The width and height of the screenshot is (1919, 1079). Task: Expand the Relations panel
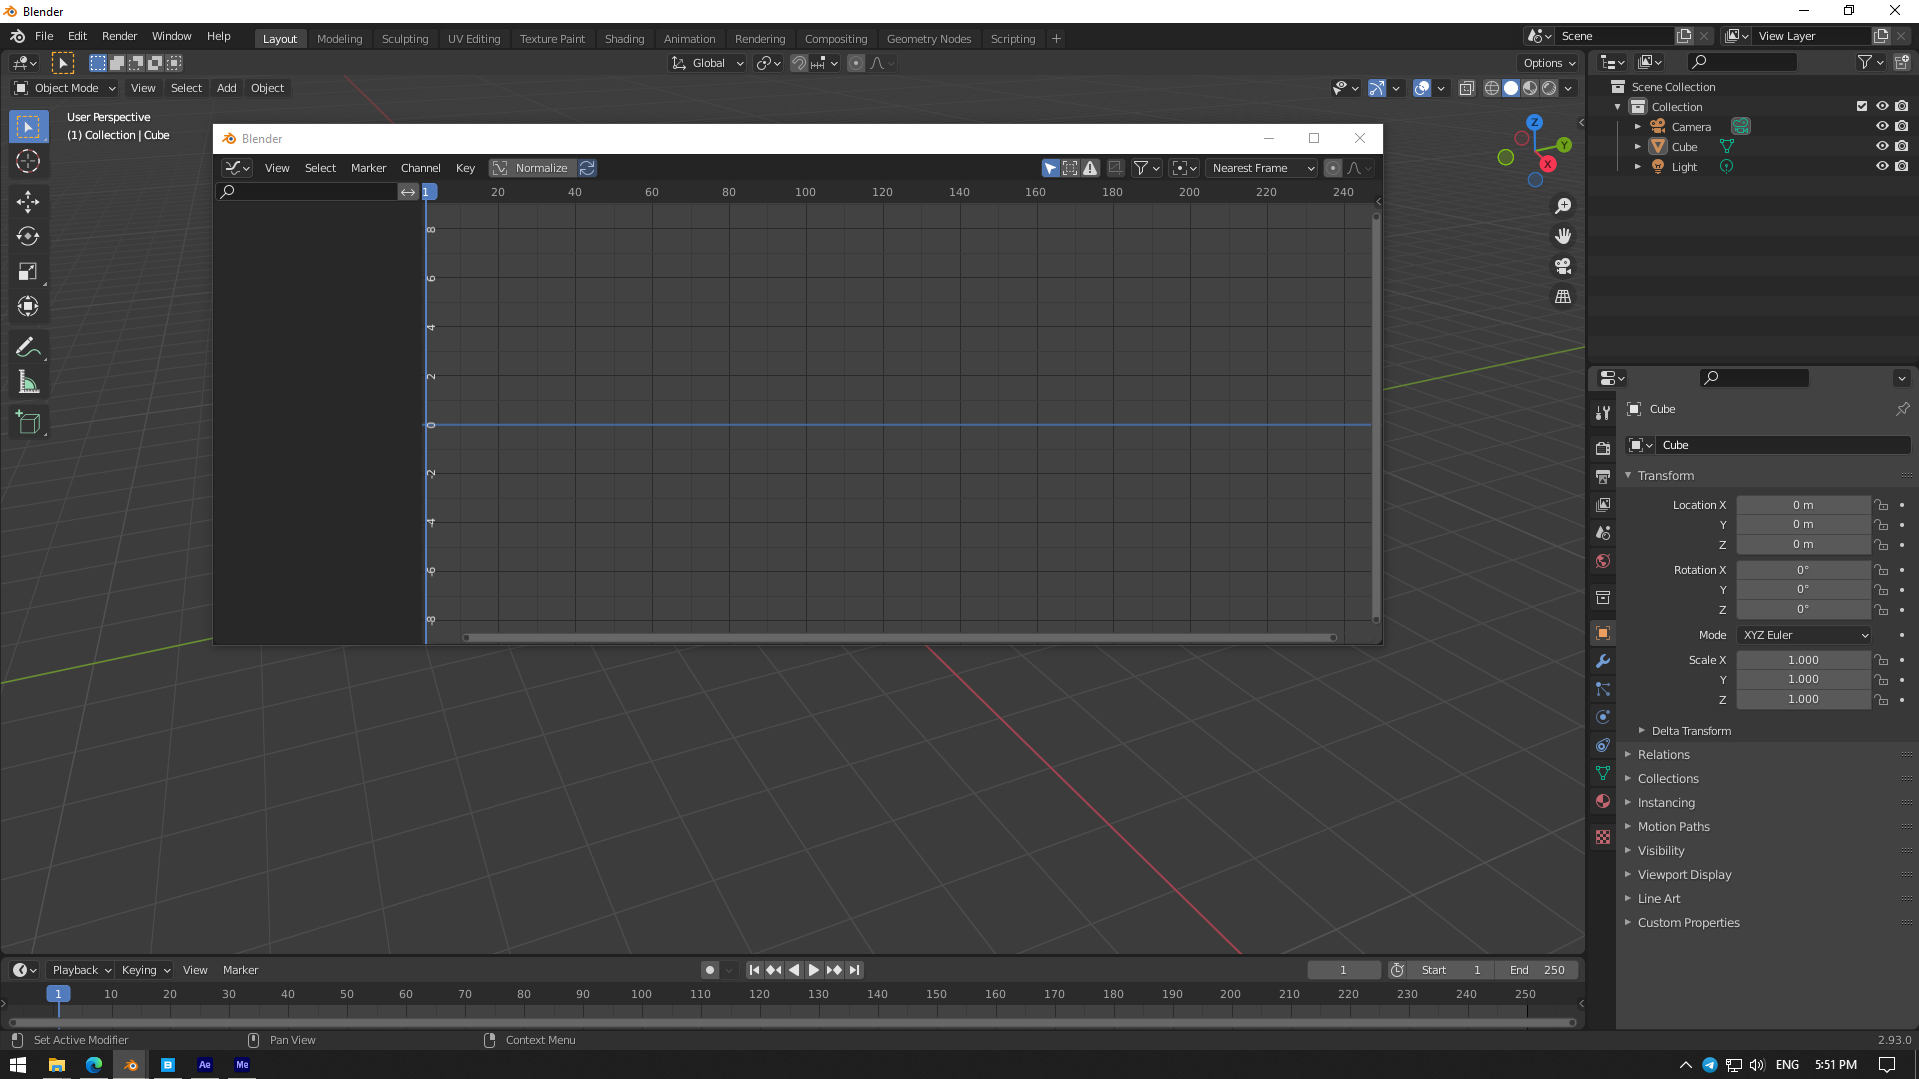pos(1663,755)
